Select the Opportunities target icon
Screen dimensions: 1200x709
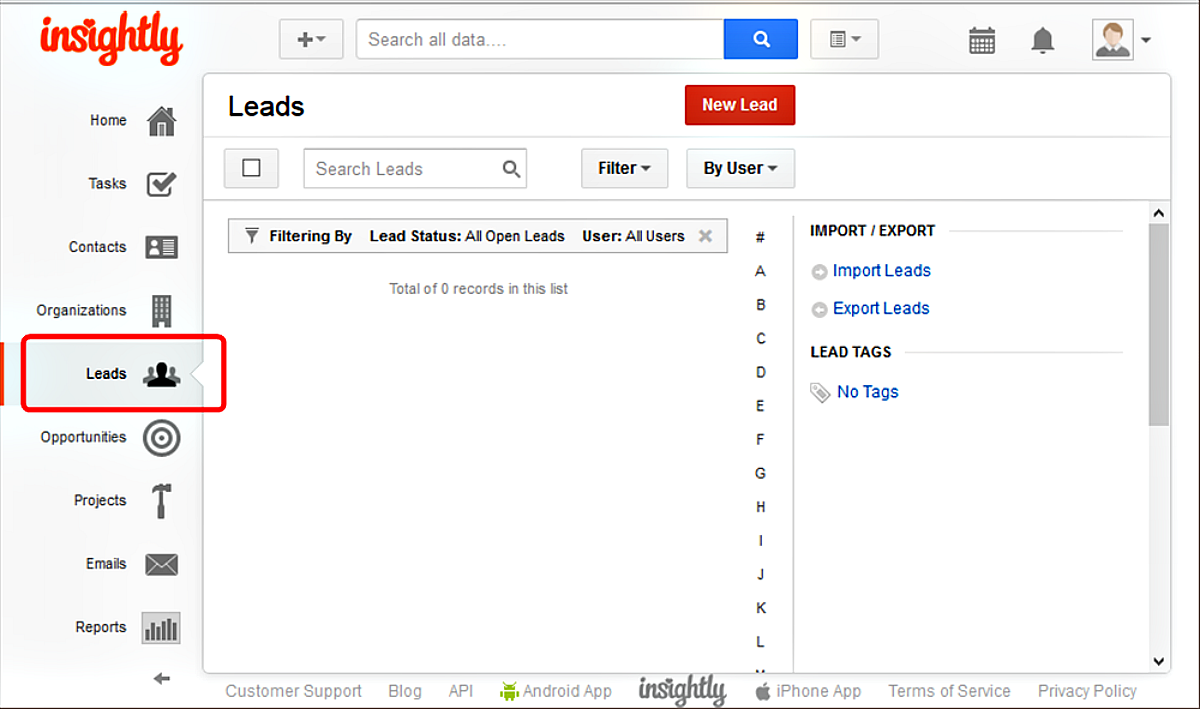pyautogui.click(x=161, y=437)
